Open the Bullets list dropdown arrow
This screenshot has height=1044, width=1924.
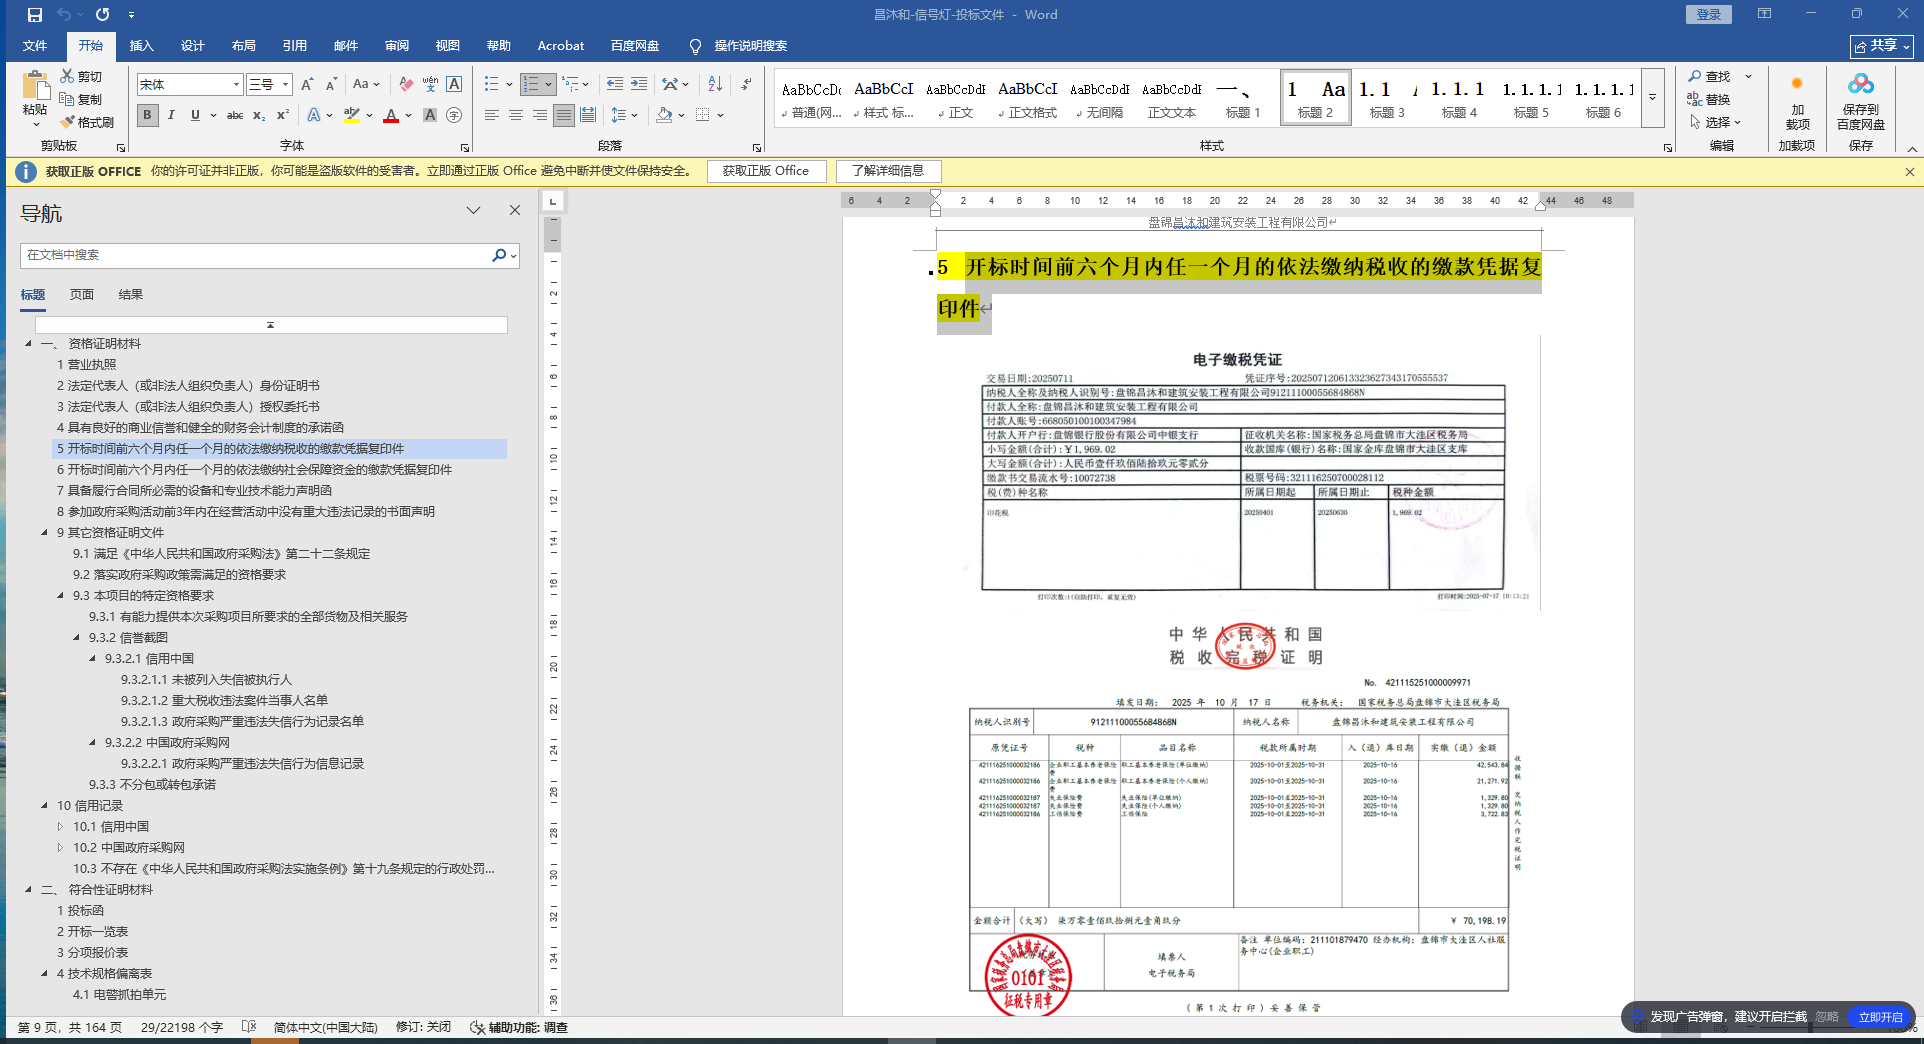pos(509,84)
